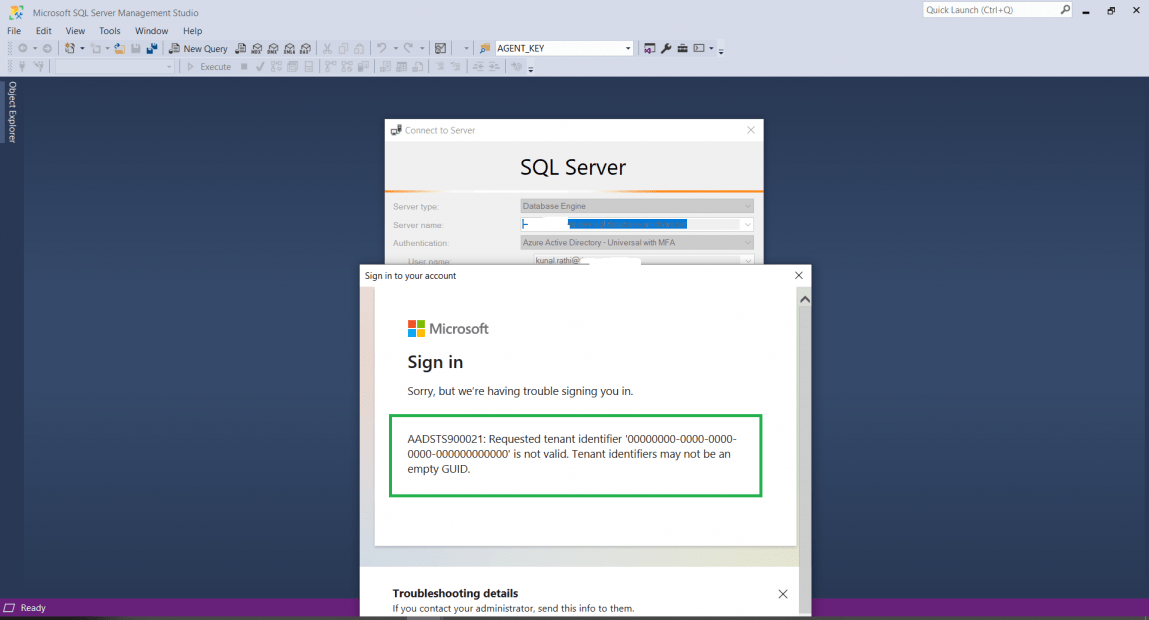Click the Open File folder icon
This screenshot has width=1149, height=620.
click(x=119, y=48)
